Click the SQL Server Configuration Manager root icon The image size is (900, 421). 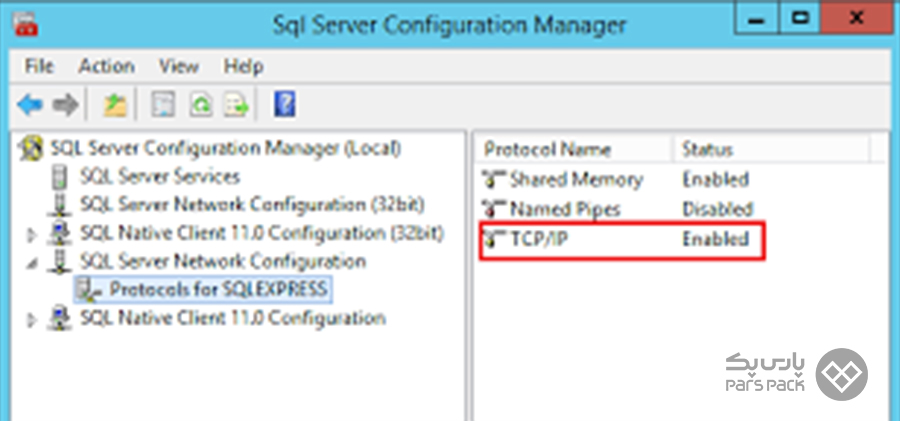pos(32,149)
